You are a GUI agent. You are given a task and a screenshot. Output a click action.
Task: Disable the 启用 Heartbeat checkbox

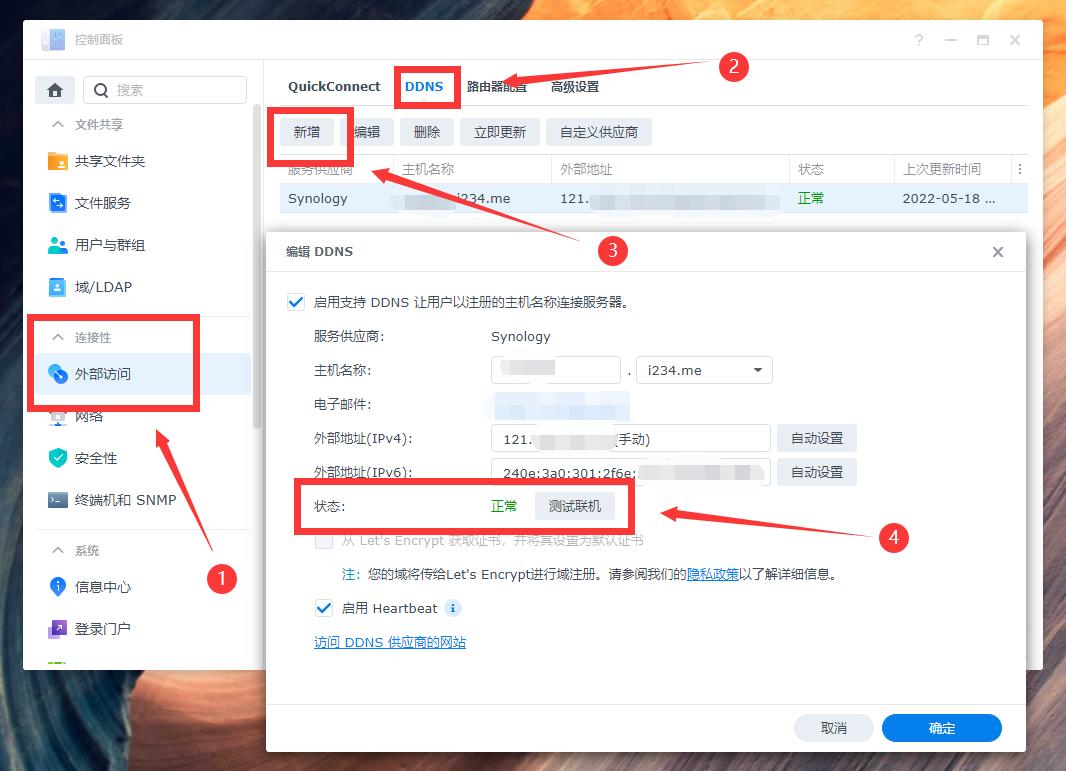click(x=324, y=608)
